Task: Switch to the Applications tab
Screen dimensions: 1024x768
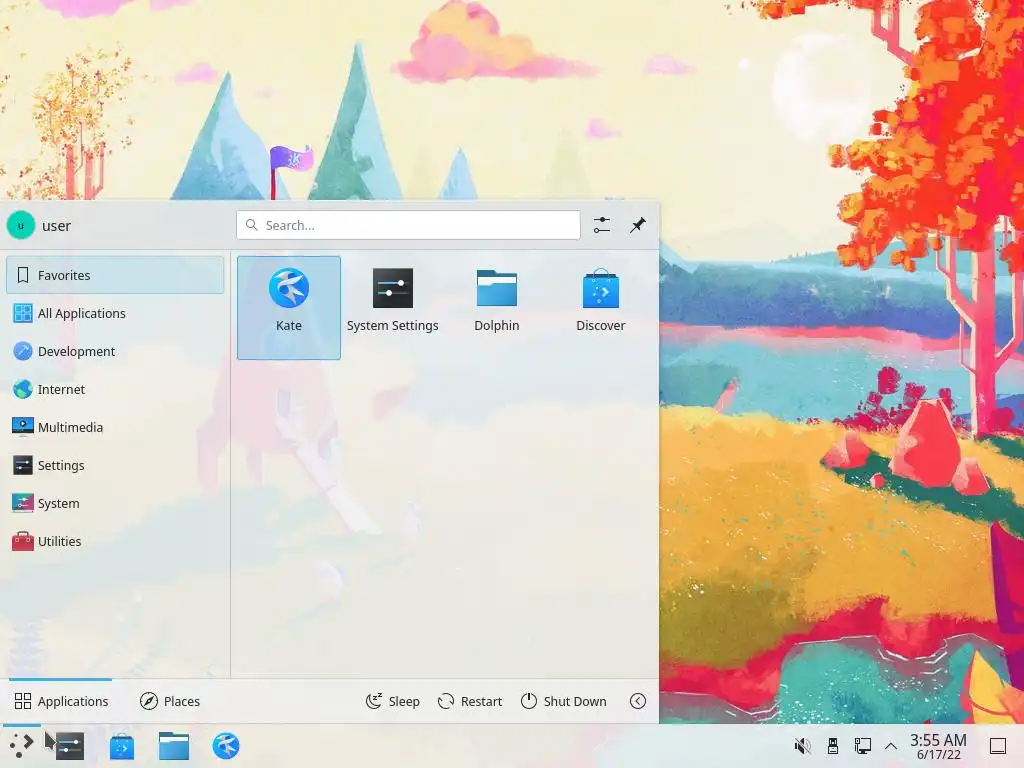Action: pos(61,701)
